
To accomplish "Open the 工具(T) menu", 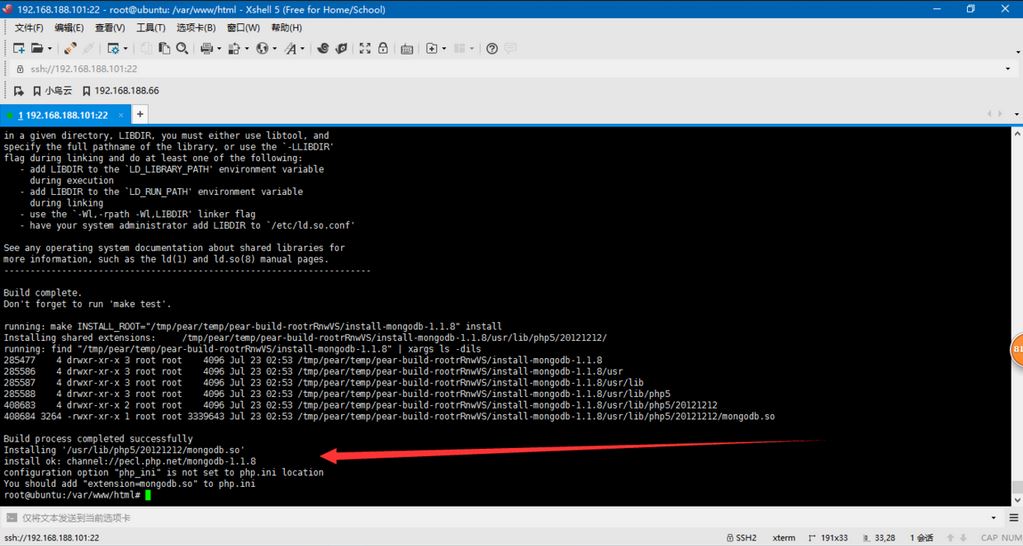I will 150,28.
